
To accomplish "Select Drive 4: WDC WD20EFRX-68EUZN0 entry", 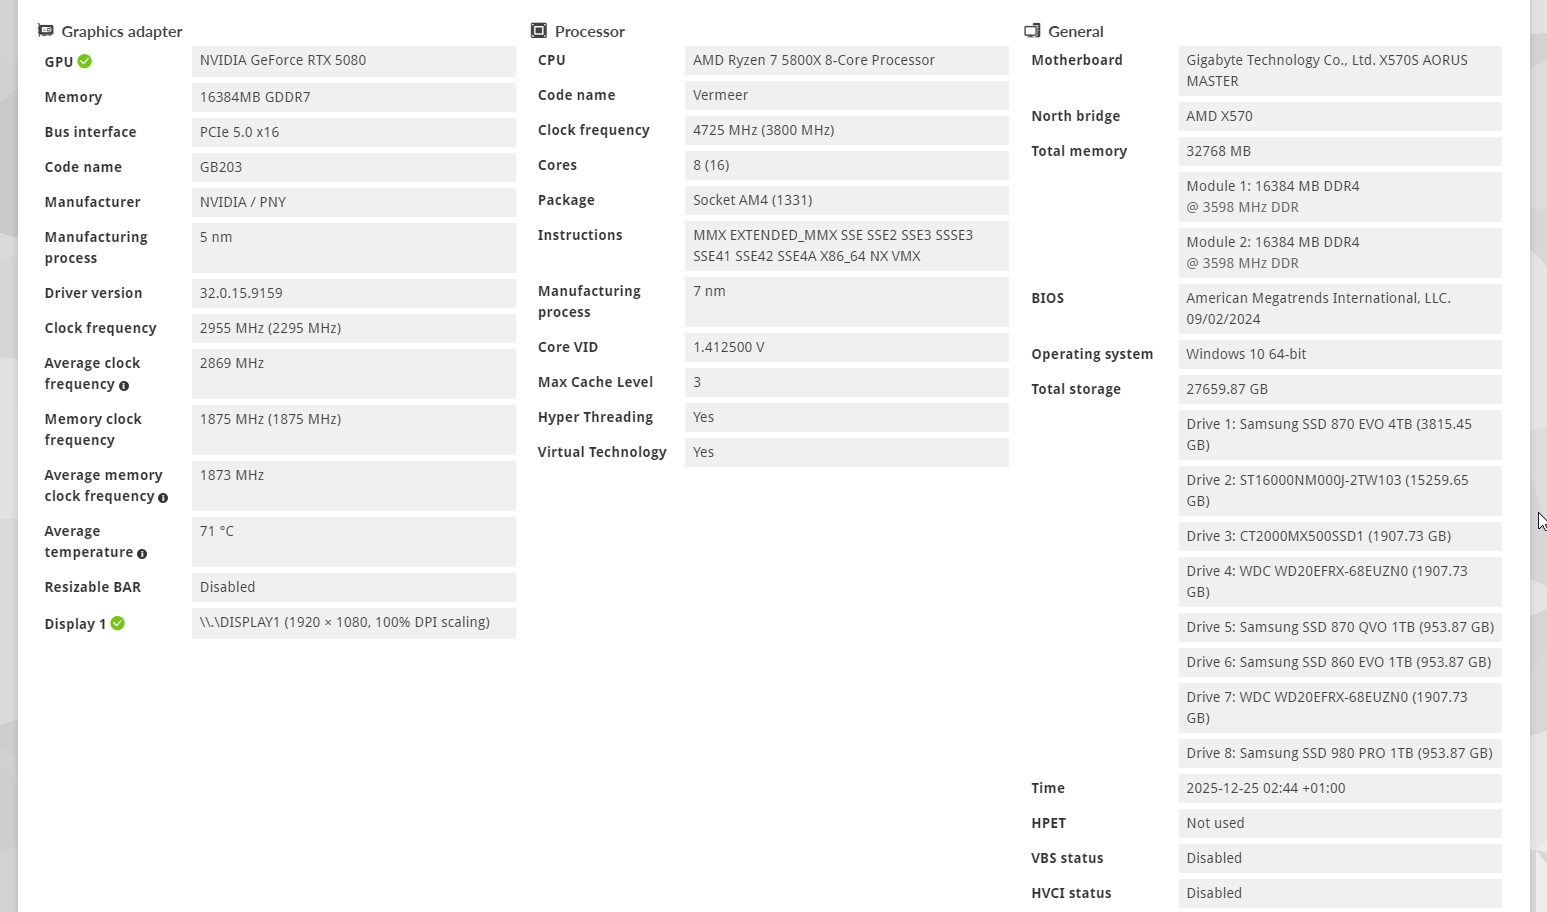I will tap(1340, 582).
